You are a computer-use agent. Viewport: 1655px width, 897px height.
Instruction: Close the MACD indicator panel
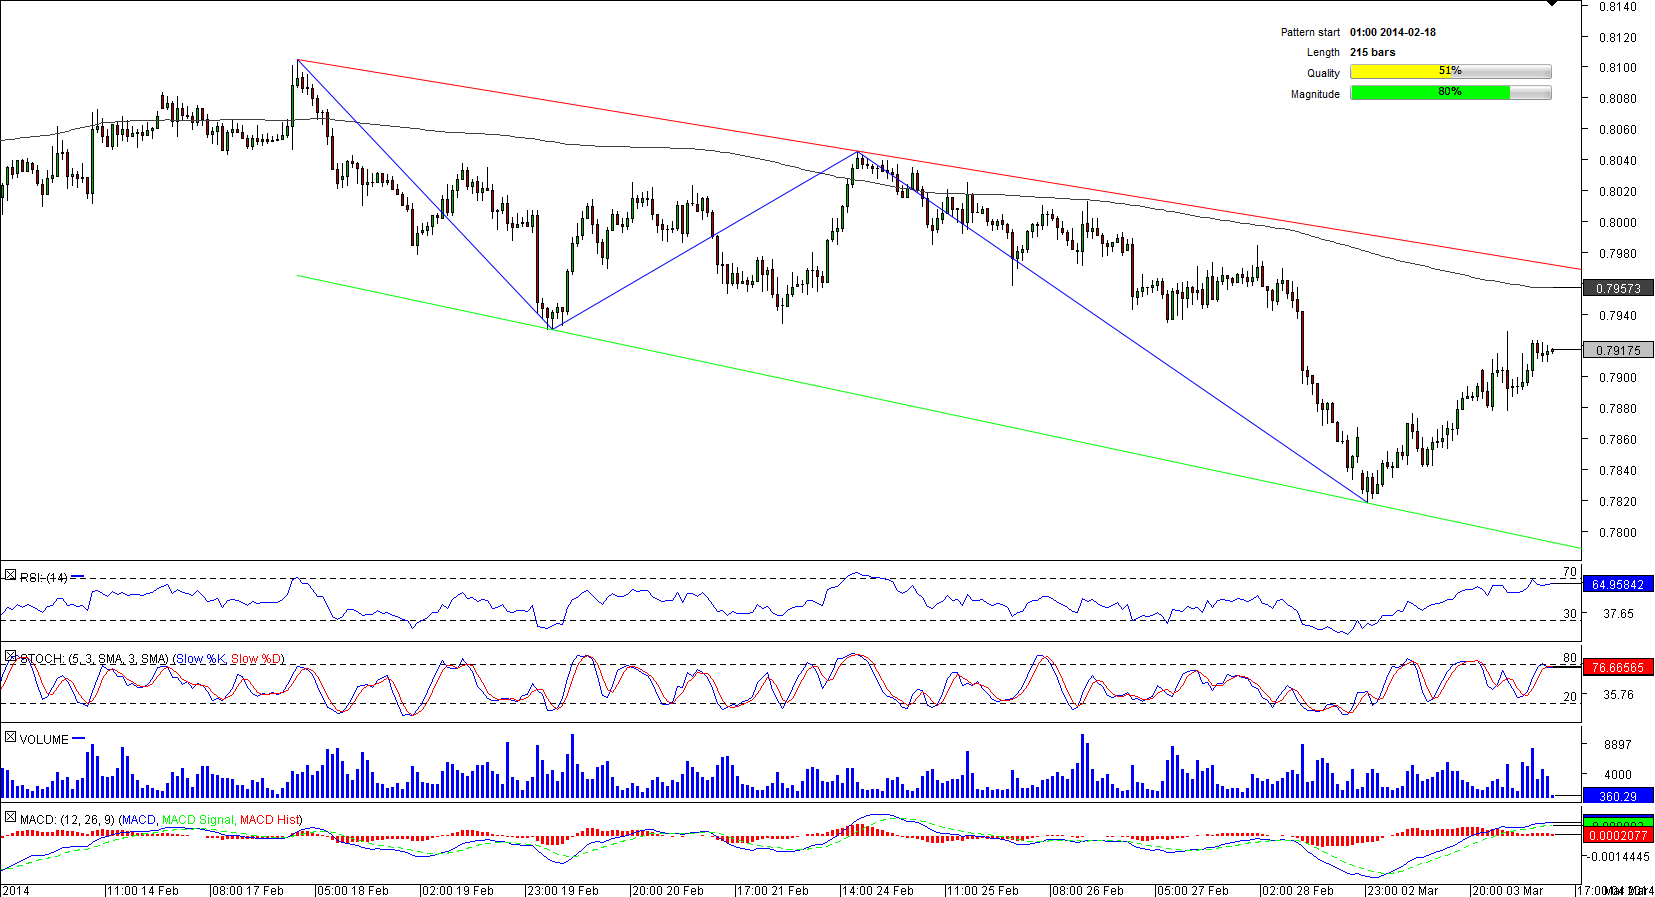(x=10, y=817)
